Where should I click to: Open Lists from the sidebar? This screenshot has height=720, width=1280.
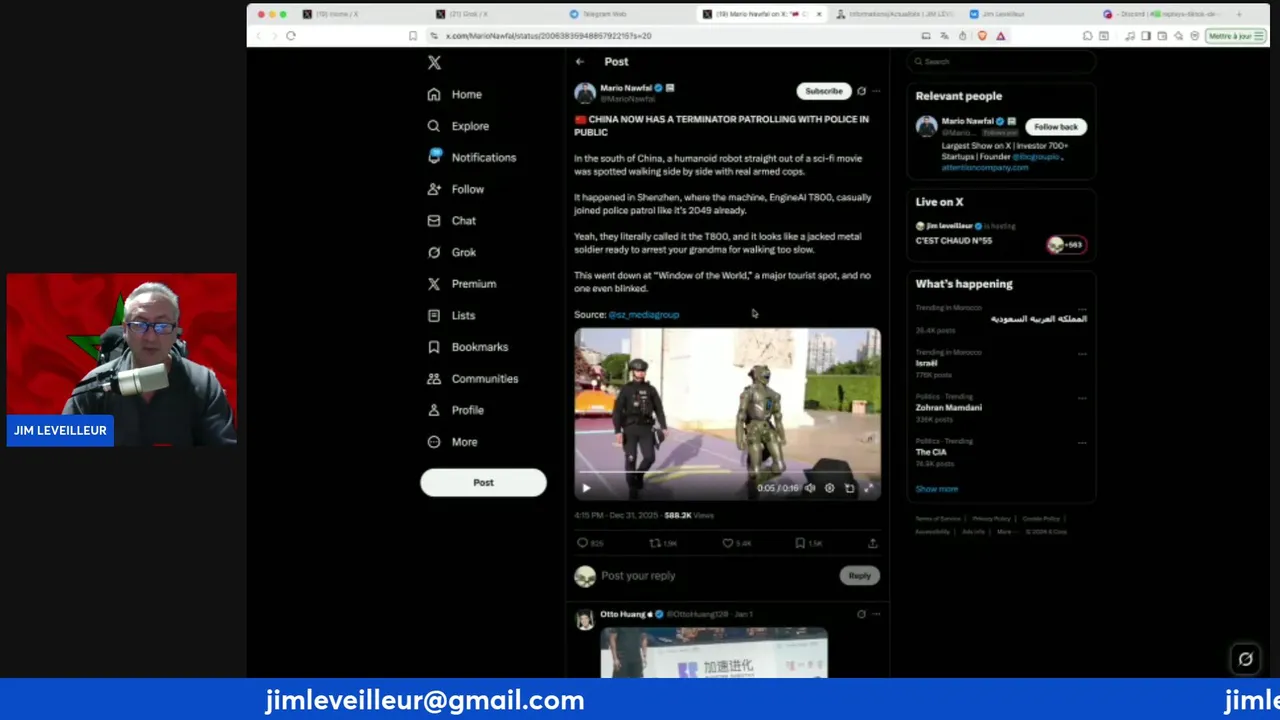pos(451,315)
